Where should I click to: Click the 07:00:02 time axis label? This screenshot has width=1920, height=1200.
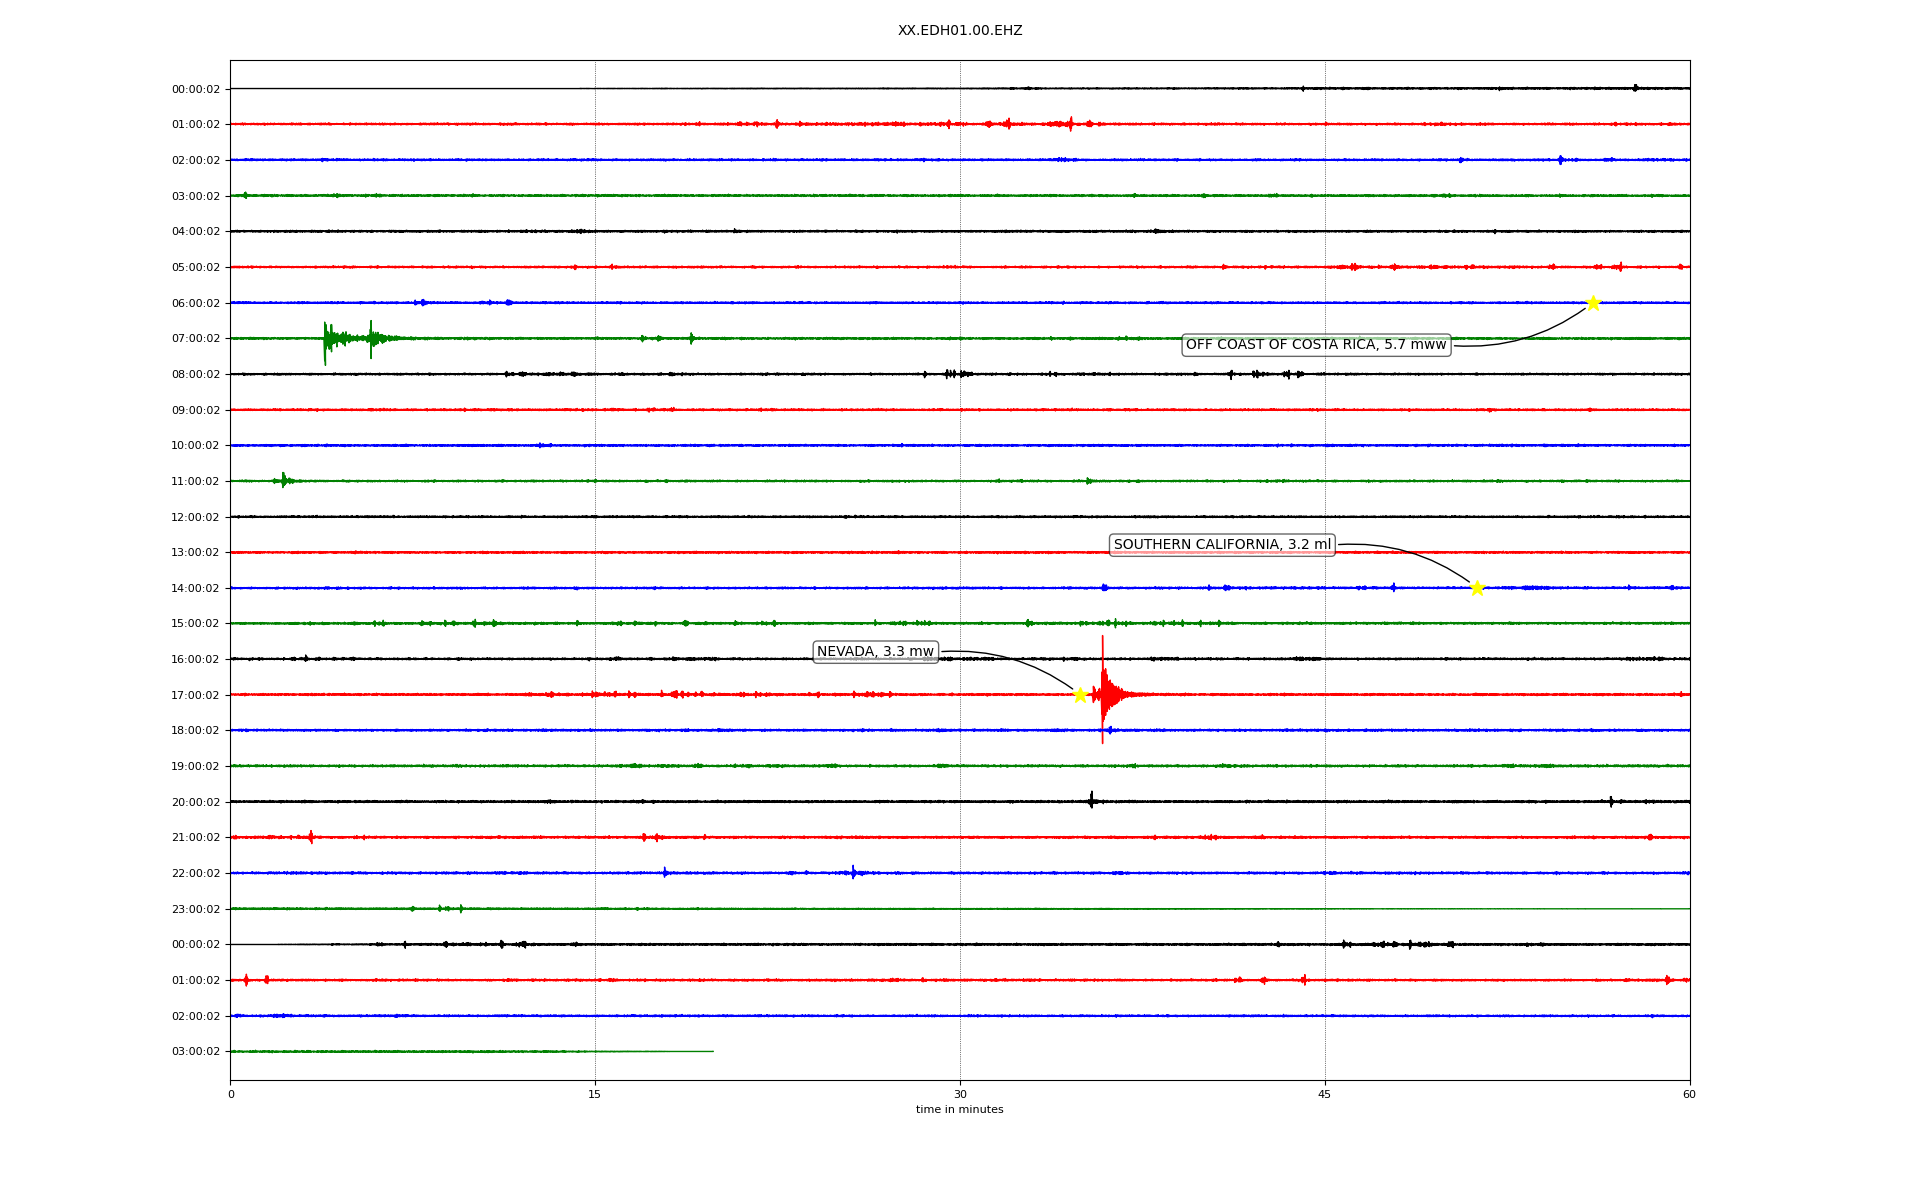(196, 339)
